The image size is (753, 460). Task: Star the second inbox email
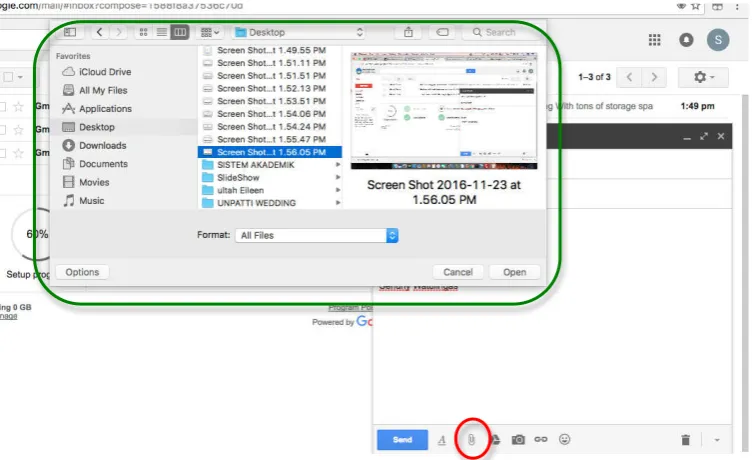(18, 130)
